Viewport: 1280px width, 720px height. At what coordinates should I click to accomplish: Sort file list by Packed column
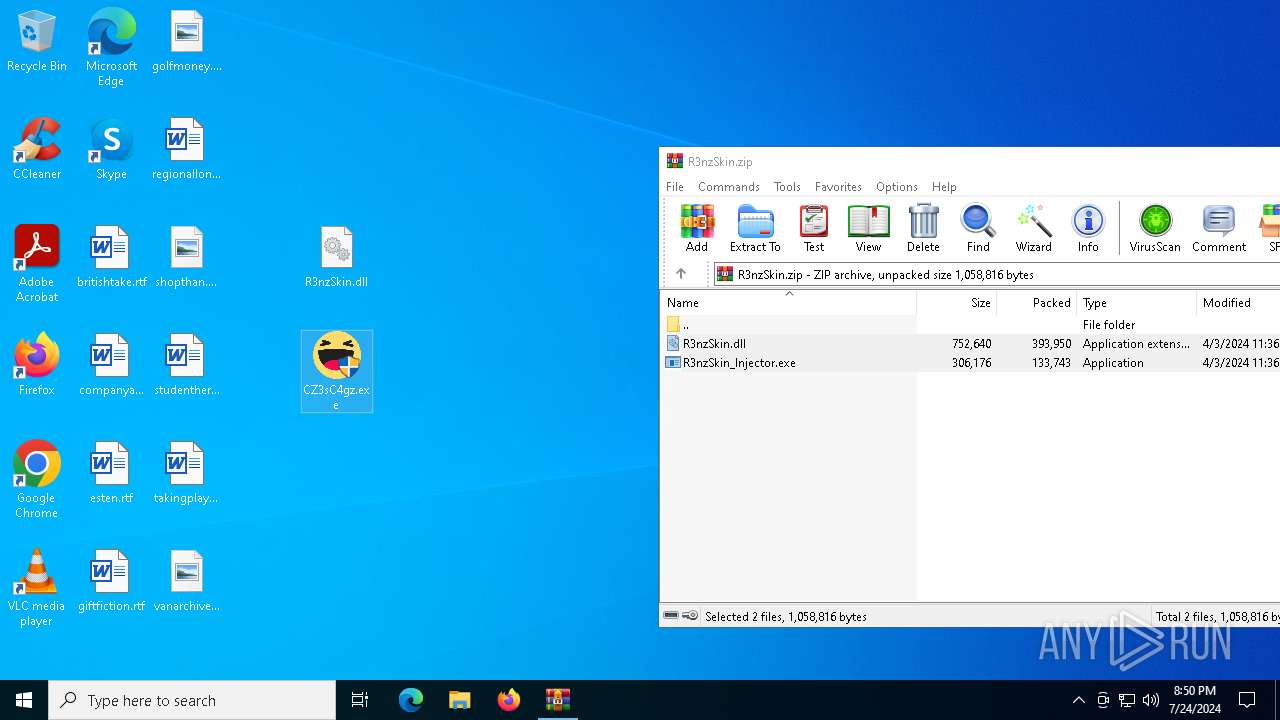pos(1037,303)
